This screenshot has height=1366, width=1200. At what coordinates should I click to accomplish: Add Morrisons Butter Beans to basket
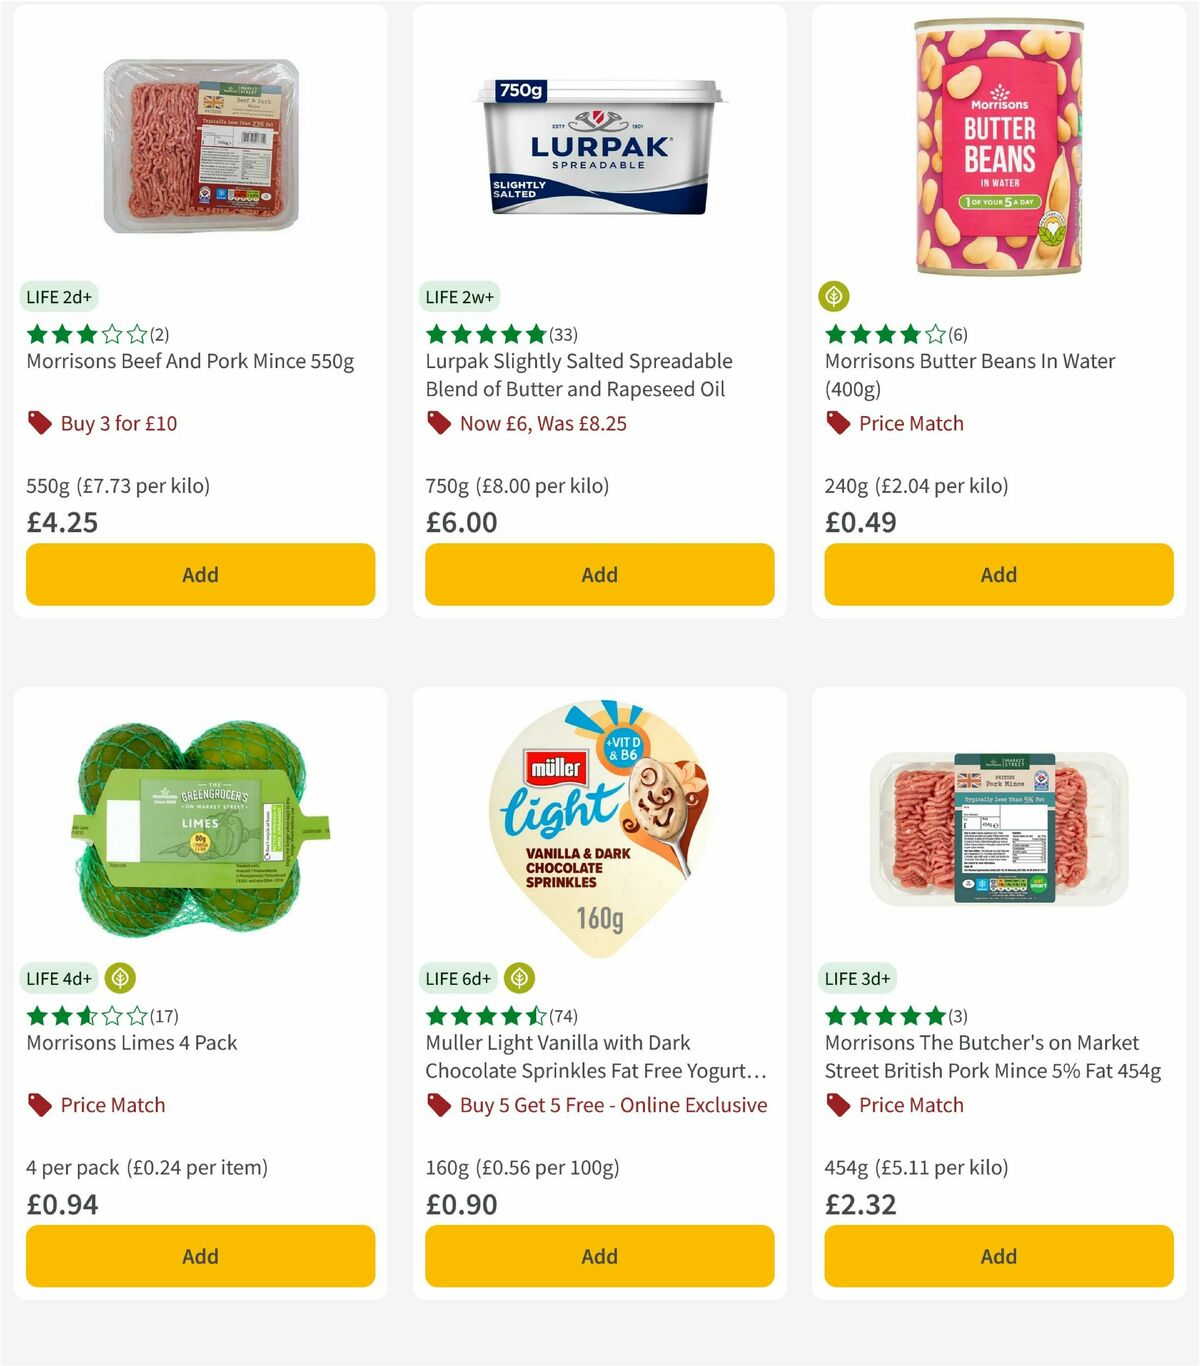tap(998, 574)
